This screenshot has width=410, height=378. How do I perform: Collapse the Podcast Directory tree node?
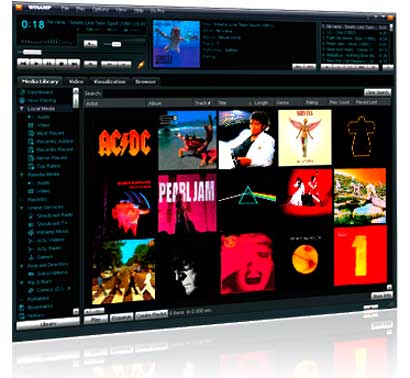[22, 266]
